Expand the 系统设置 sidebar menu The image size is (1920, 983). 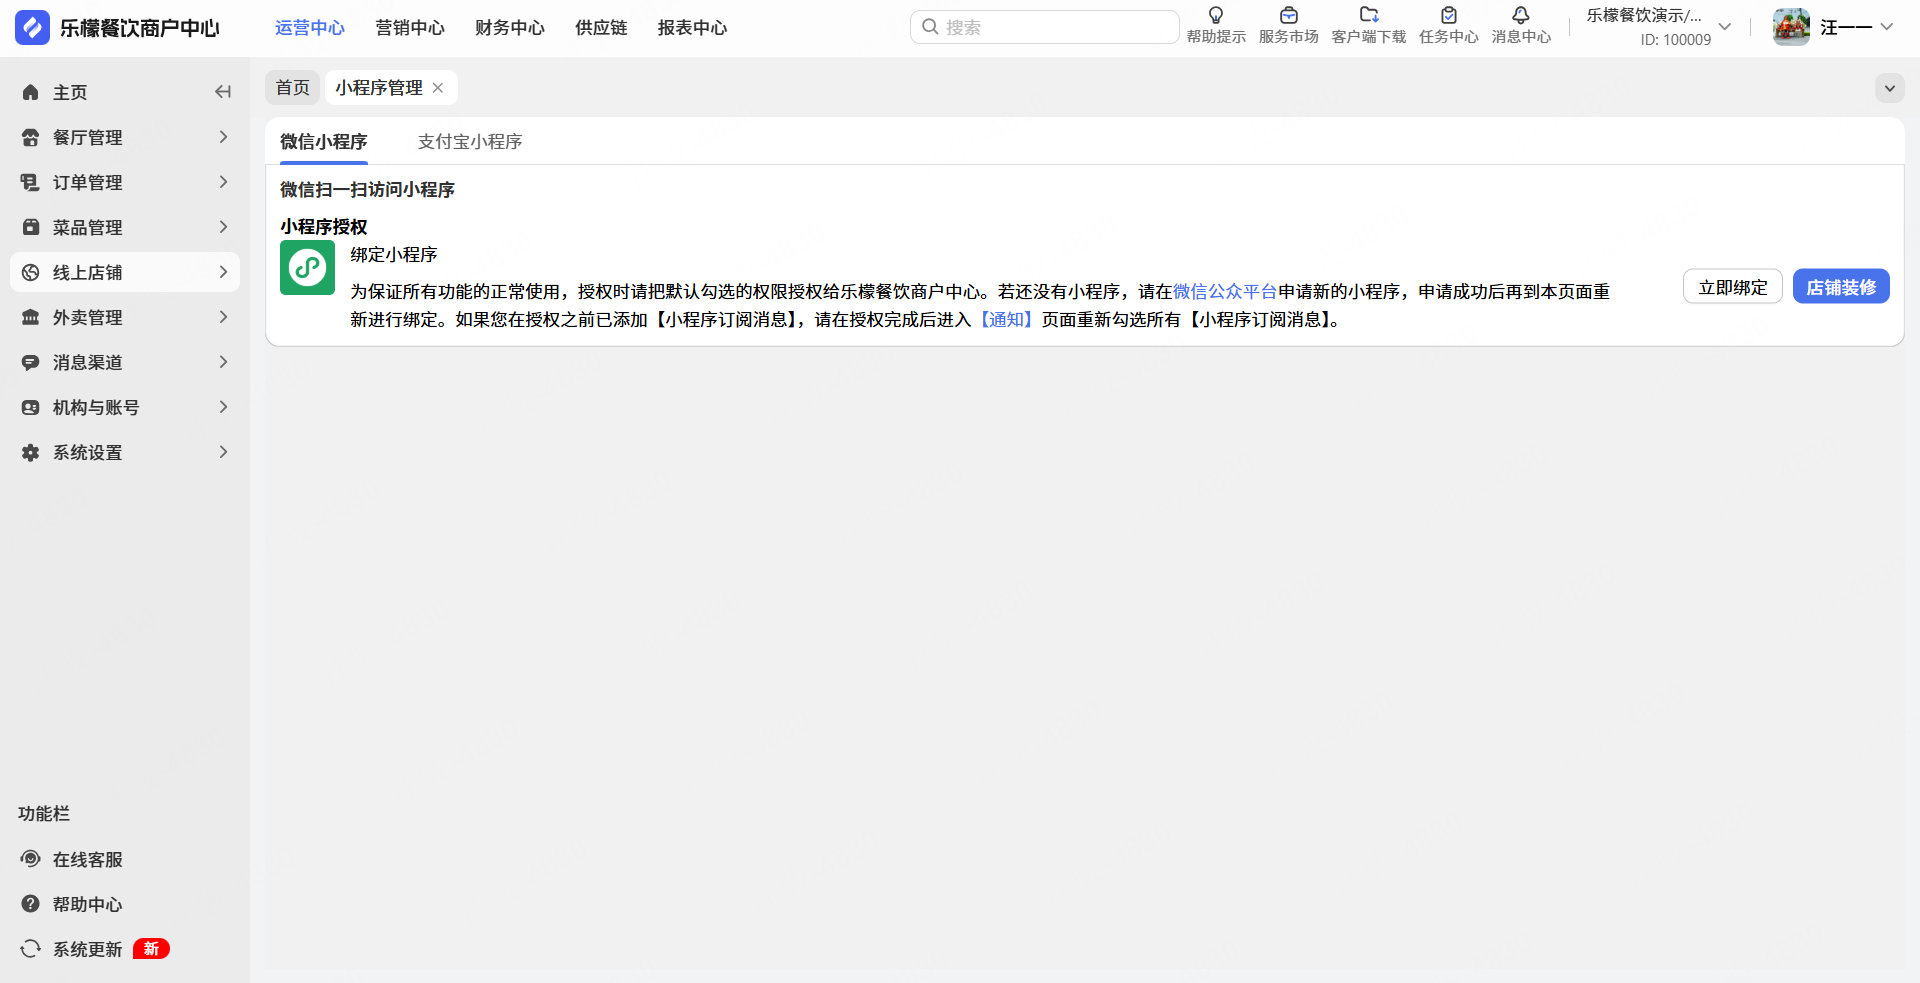point(125,452)
